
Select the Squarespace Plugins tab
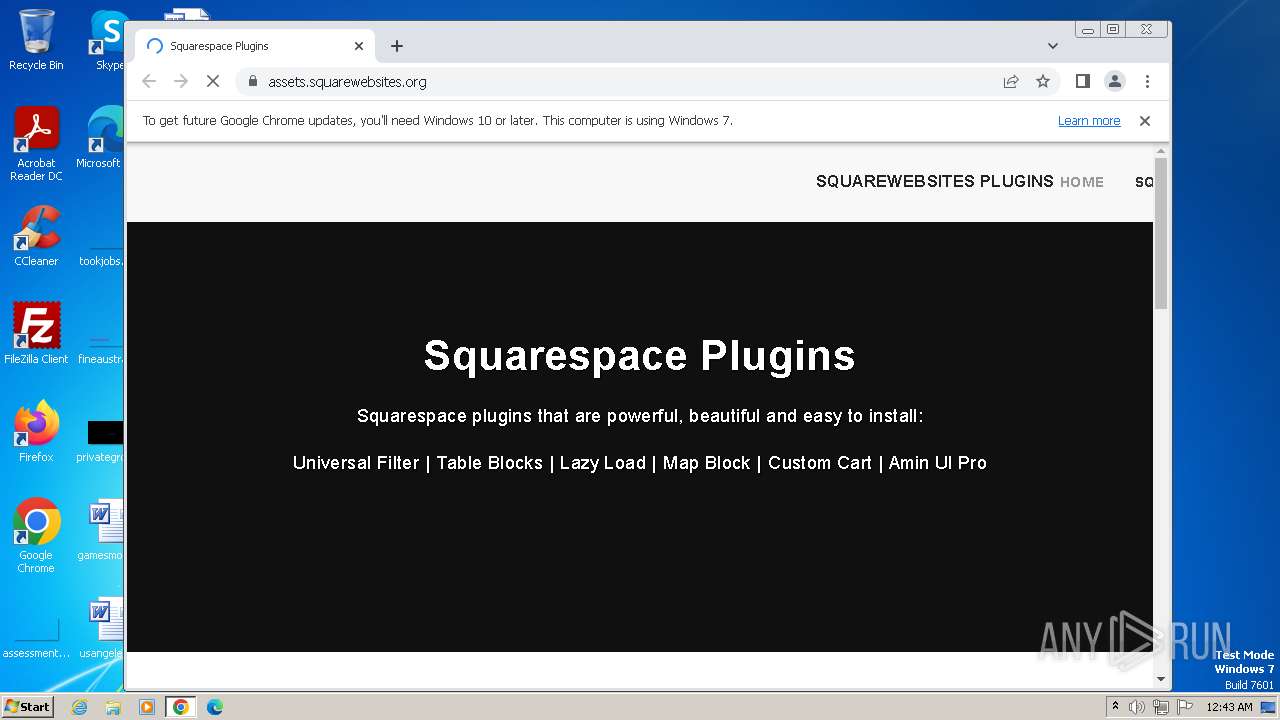[x=255, y=46]
